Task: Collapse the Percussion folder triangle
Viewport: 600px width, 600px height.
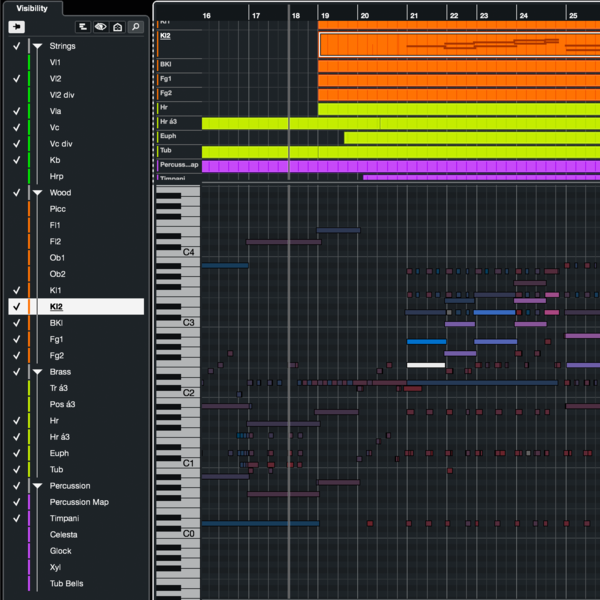Action: (x=37, y=486)
